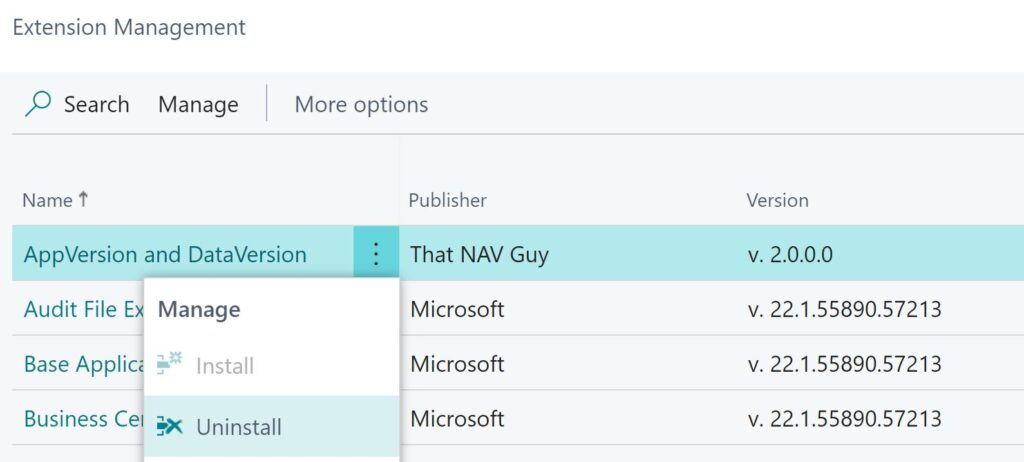Open the Manage toolbar menu
Viewport: 1024px width, 462px height.
click(198, 105)
